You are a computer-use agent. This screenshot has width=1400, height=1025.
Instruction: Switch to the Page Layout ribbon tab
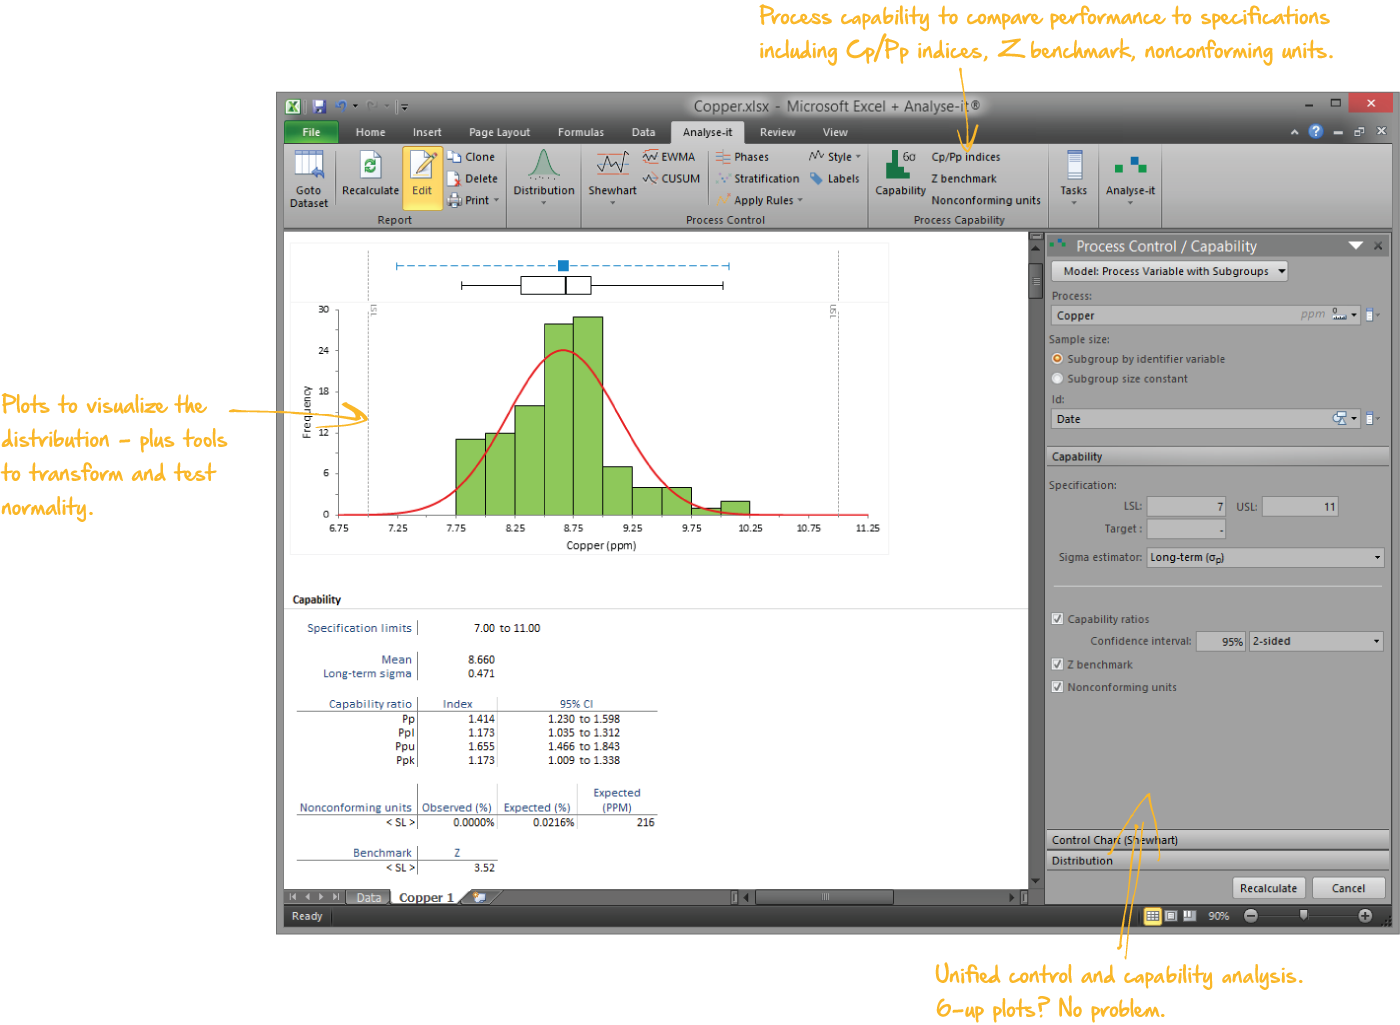pyautogui.click(x=499, y=132)
